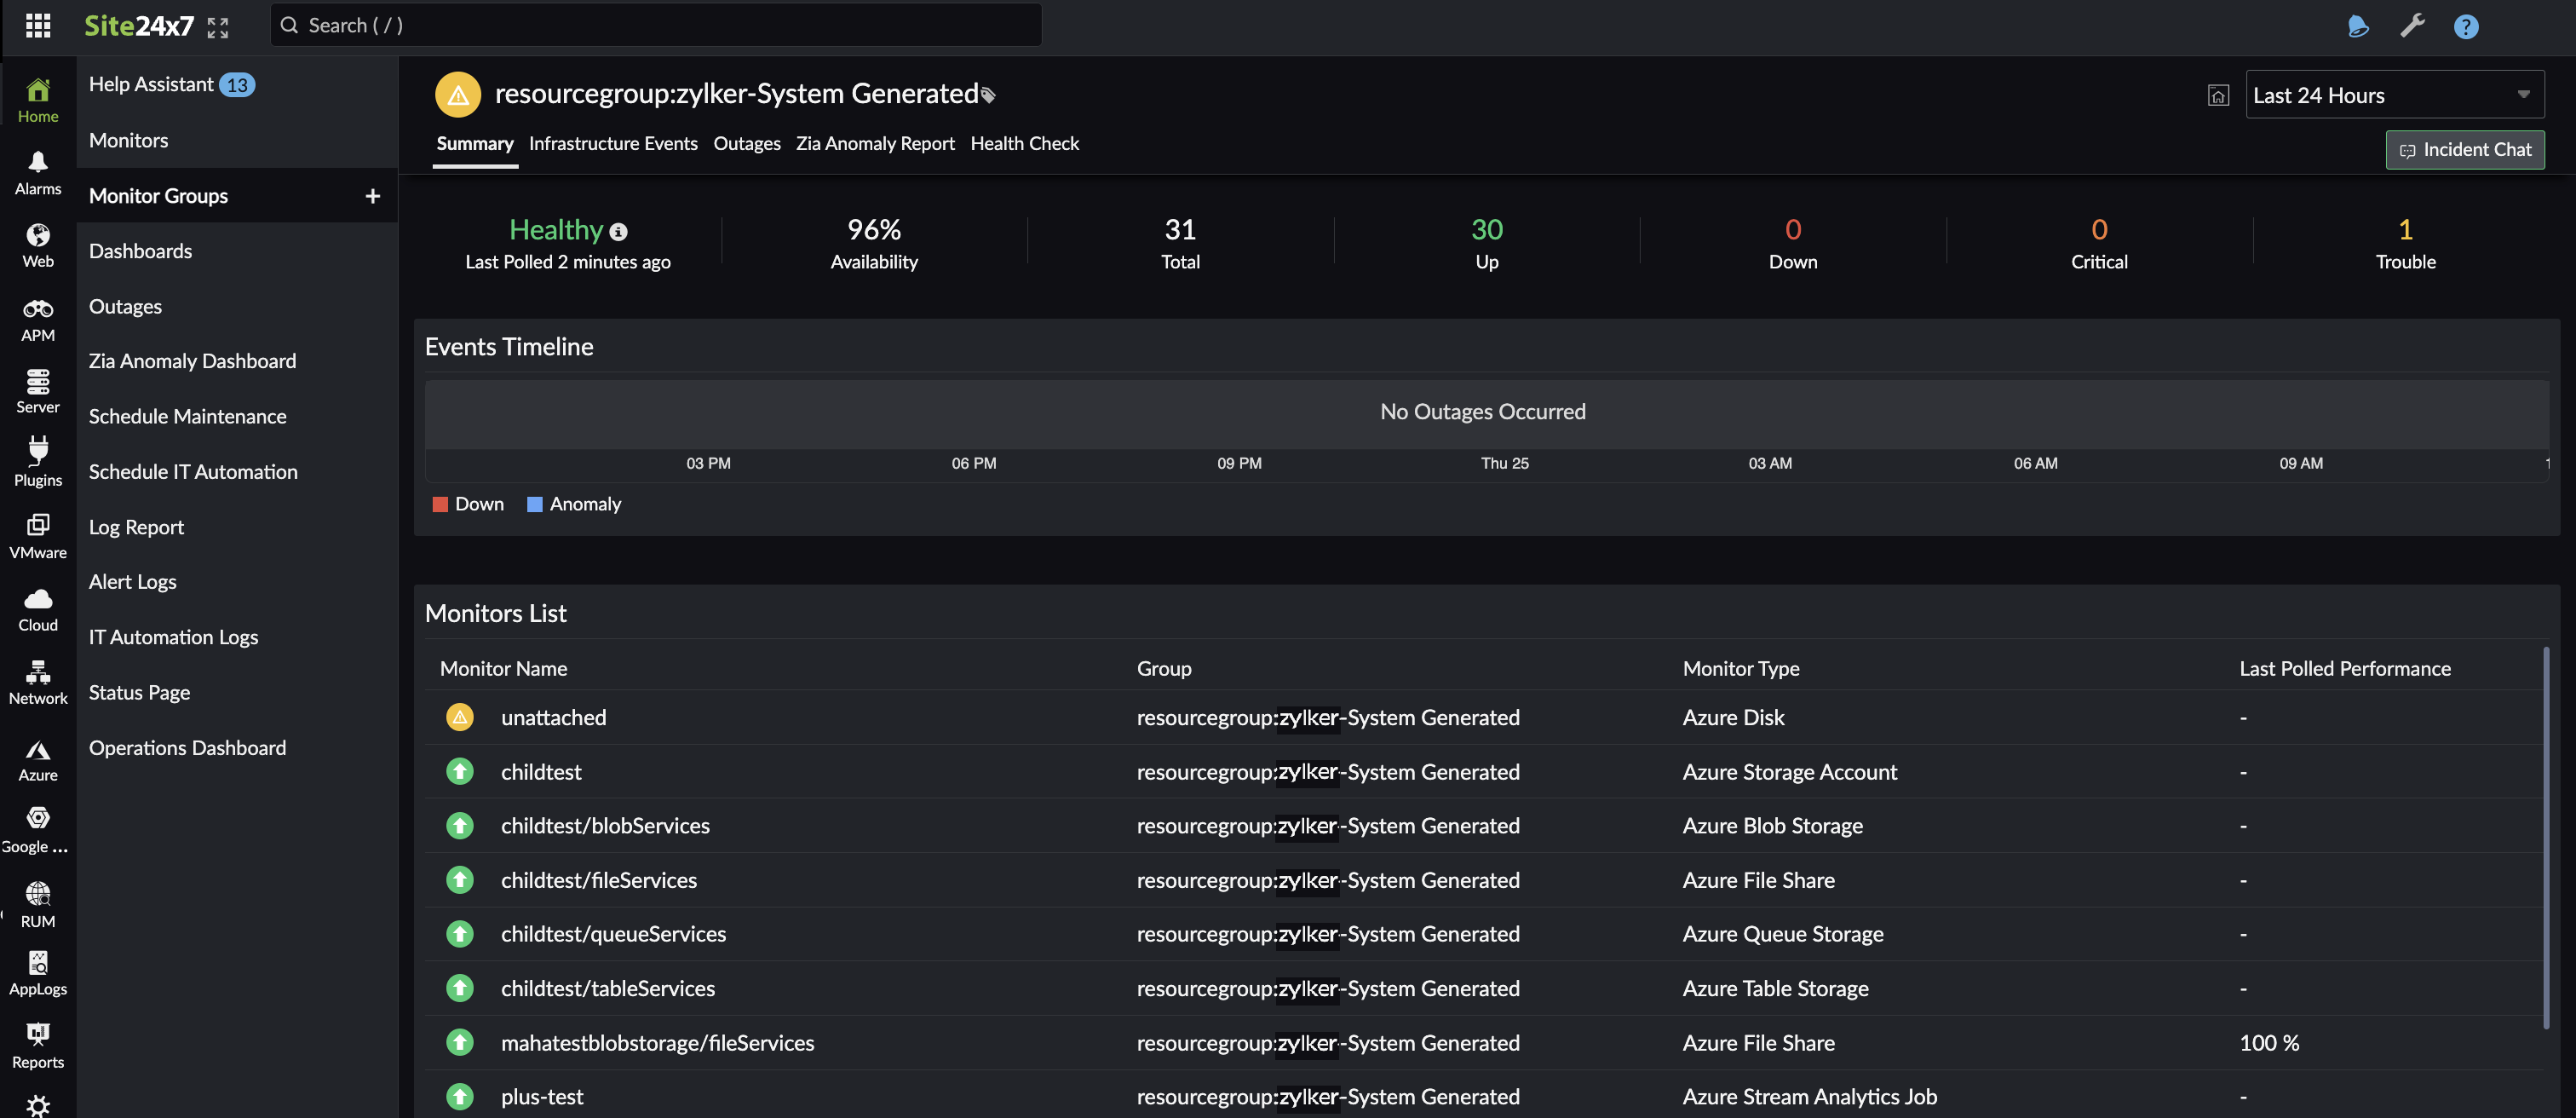Click the tag icon beside group title
The image size is (2576, 1118).
989,96
